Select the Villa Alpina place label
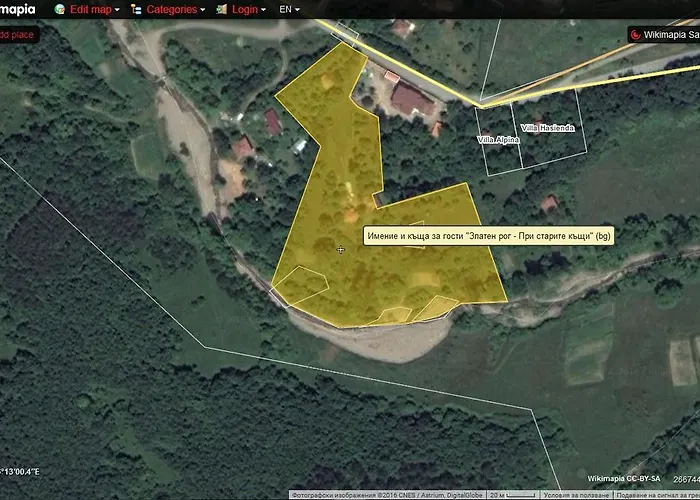Image resolution: width=700 pixels, height=500 pixels. pos(499,140)
